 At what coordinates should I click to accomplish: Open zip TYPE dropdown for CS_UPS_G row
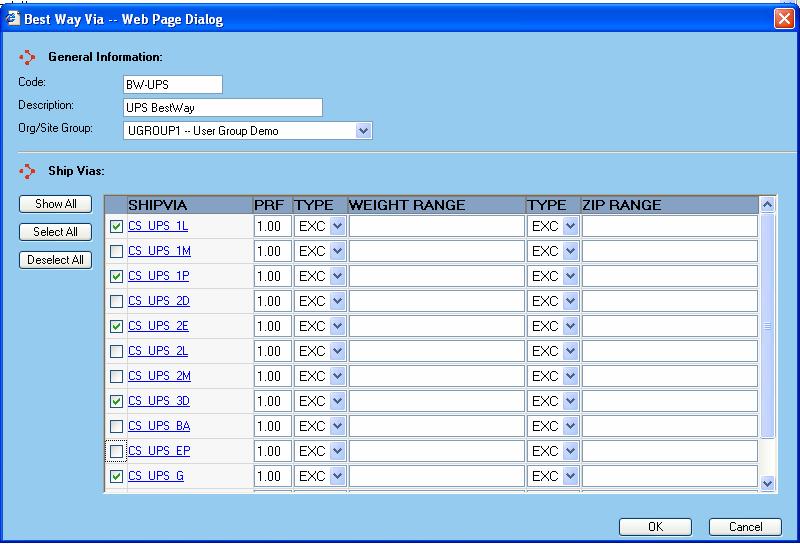point(570,476)
